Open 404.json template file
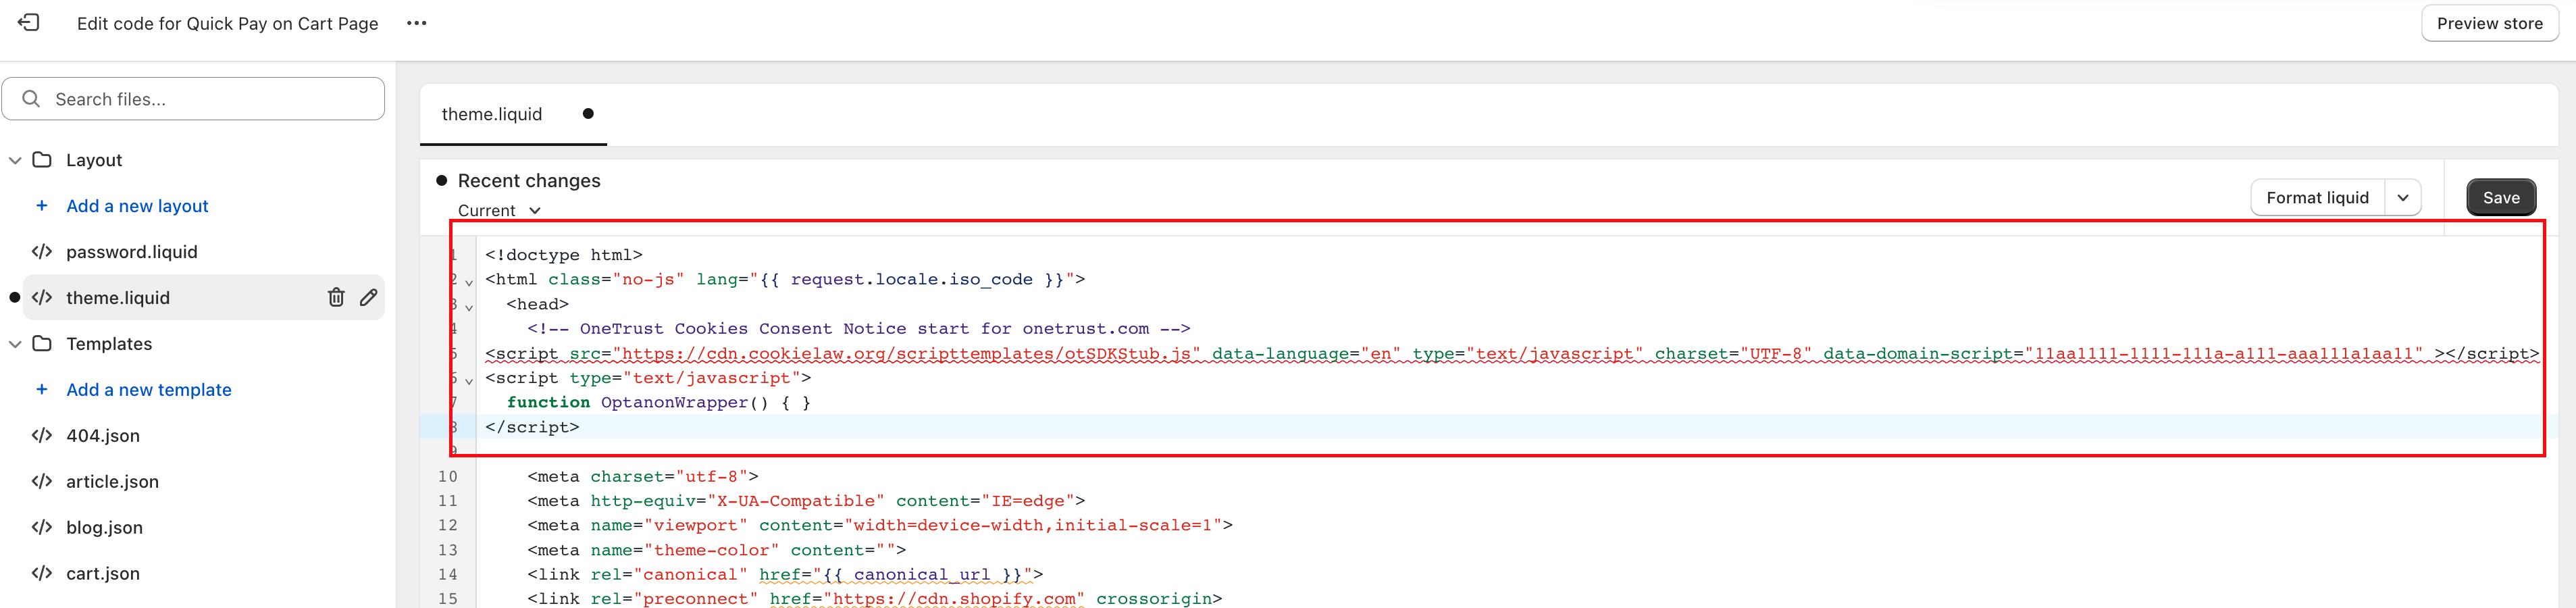 pos(103,436)
